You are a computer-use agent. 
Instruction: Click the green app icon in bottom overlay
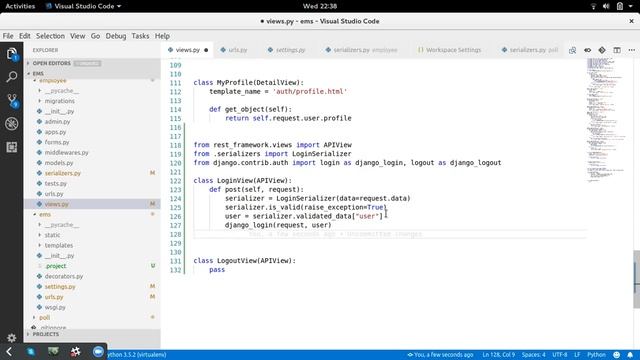[53, 351]
